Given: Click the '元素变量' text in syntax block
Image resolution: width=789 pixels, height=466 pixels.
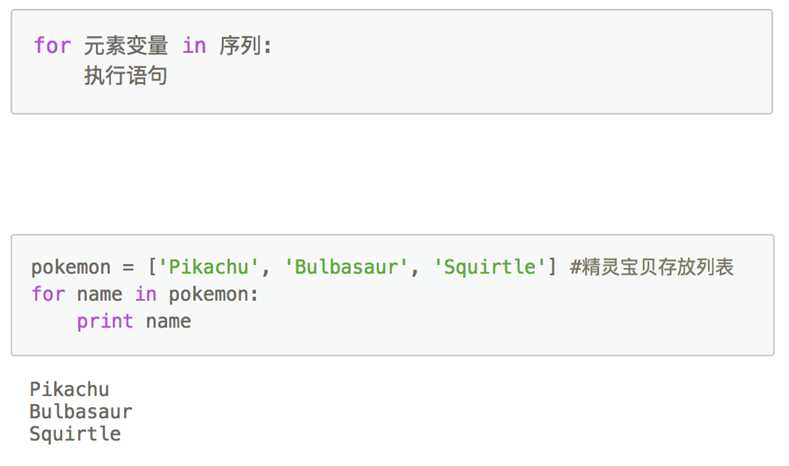Looking at the screenshot, I should [x=126, y=46].
